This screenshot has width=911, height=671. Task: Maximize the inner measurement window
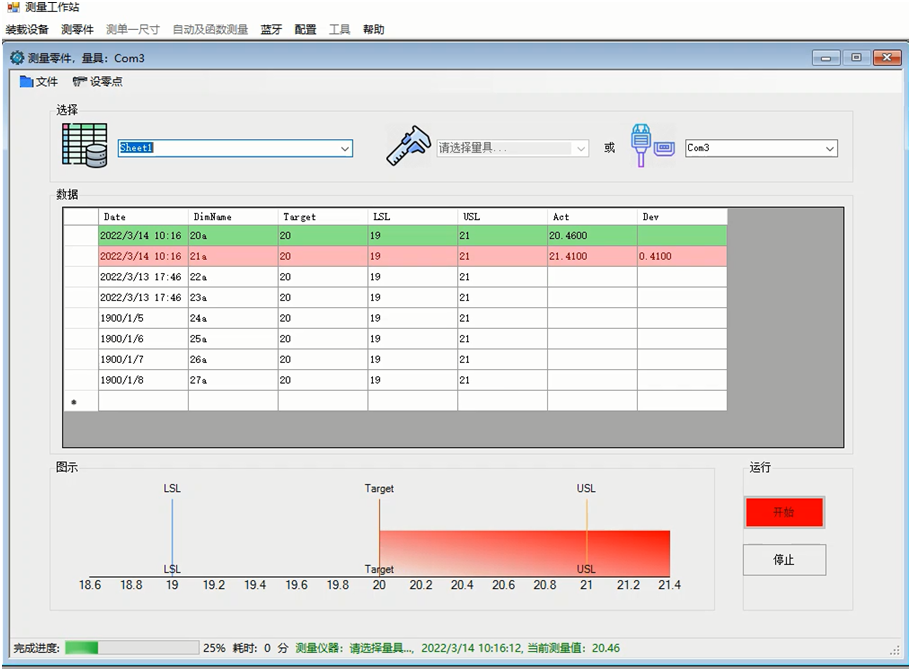pyautogui.click(x=856, y=58)
